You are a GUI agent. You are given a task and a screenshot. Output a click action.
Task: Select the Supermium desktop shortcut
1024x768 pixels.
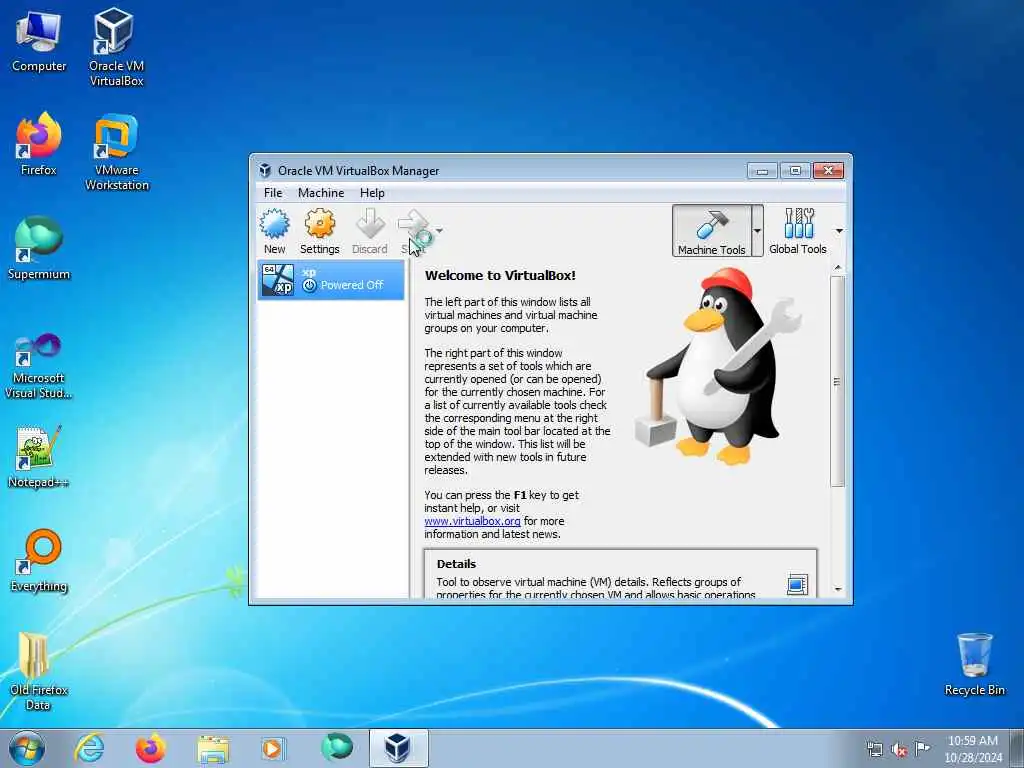pos(39,248)
